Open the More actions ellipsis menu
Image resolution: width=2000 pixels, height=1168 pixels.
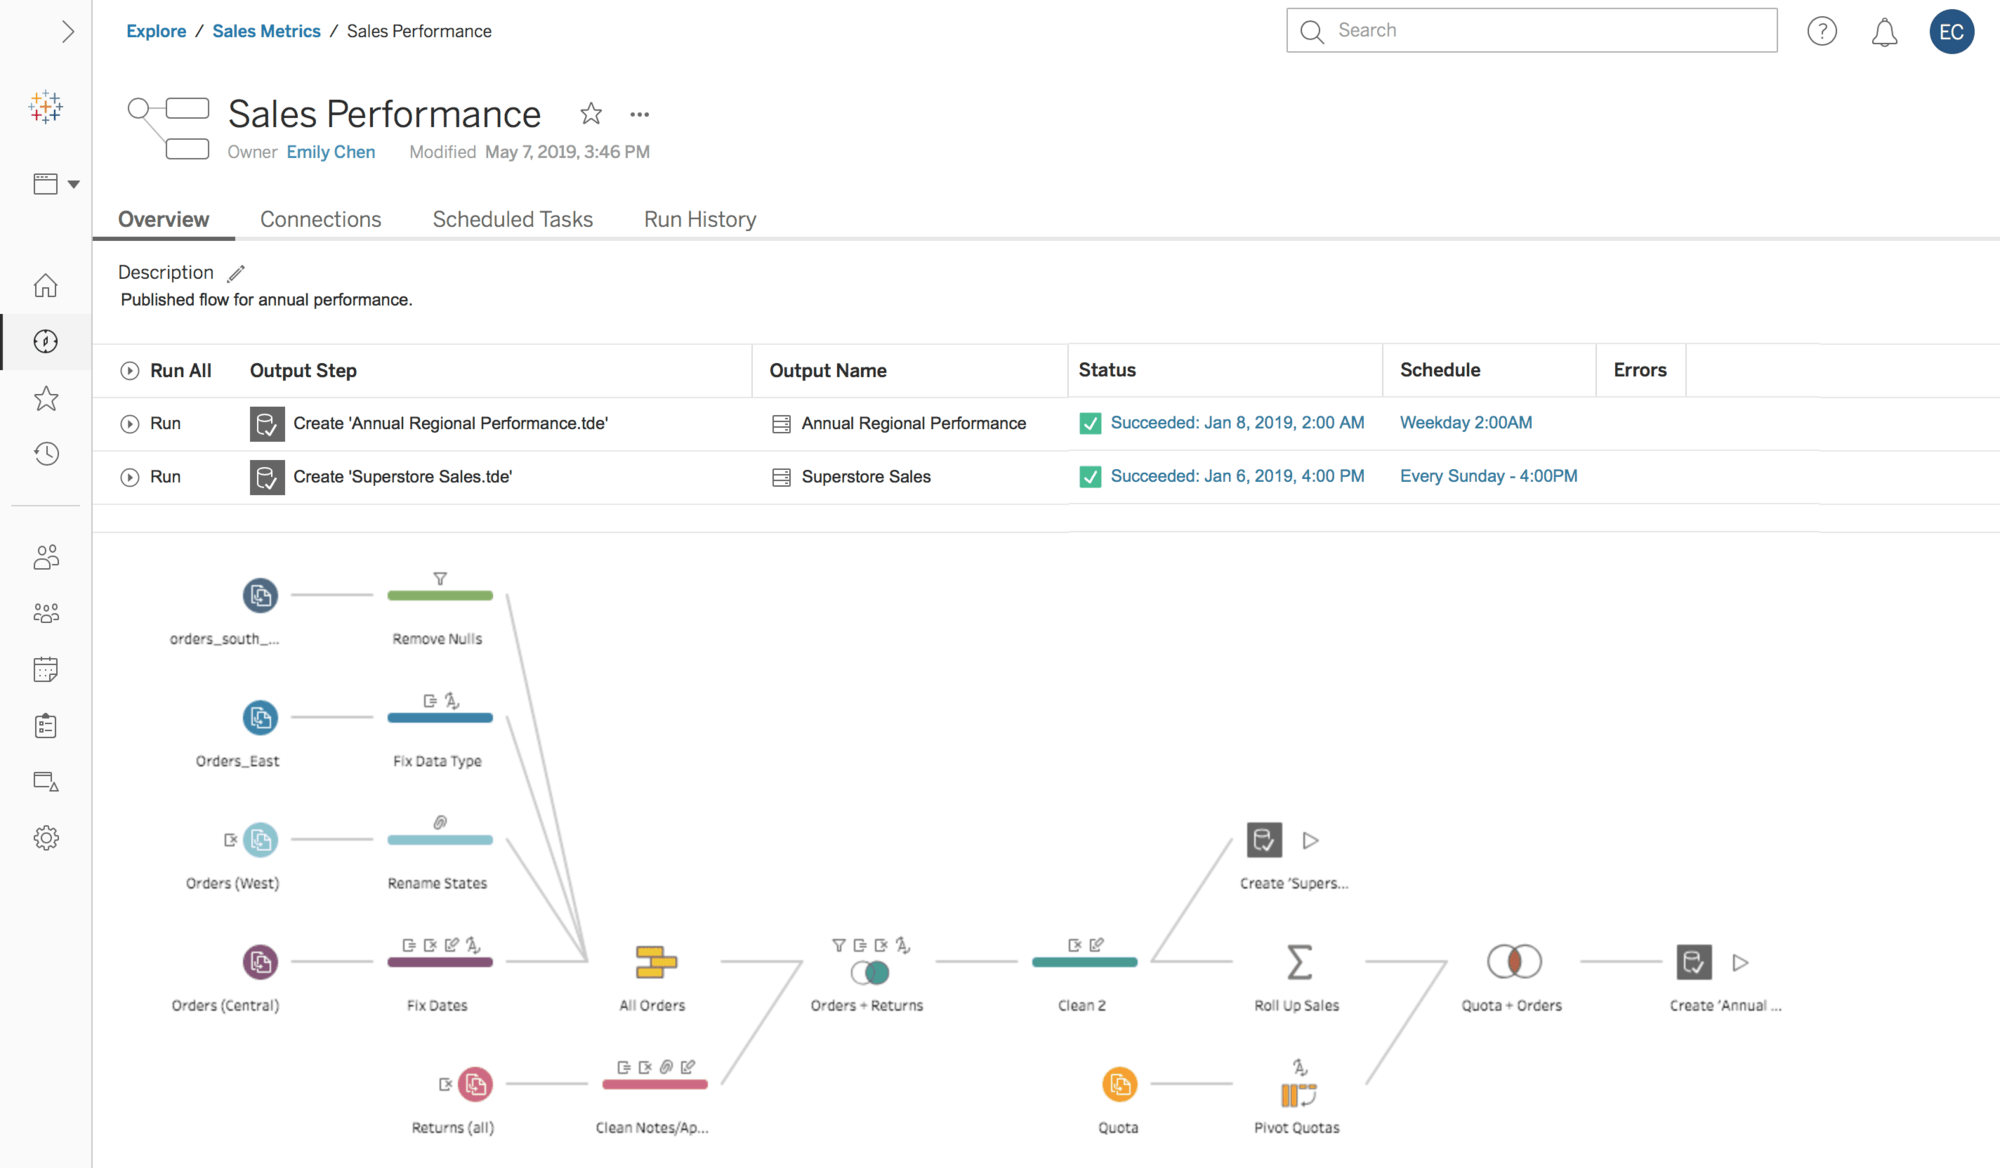639,114
